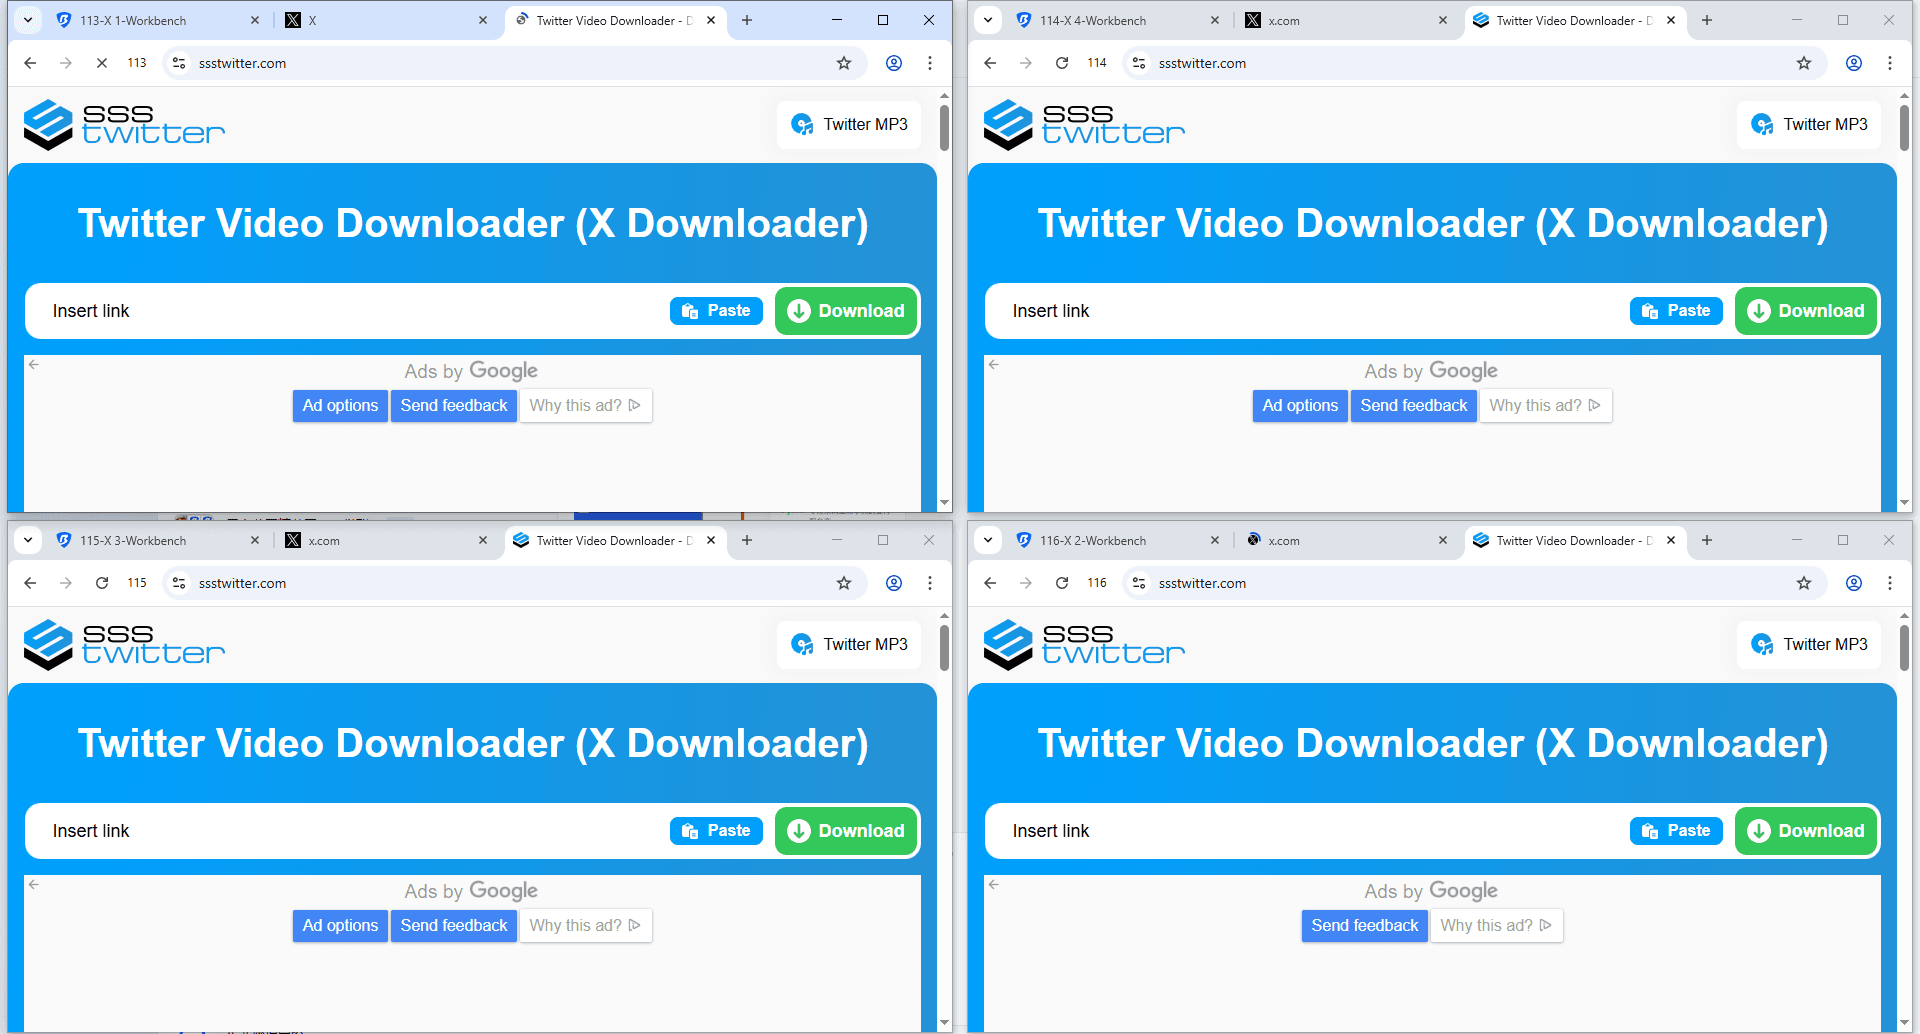Image resolution: width=1920 pixels, height=1034 pixels.
Task: Open a new tab with the plus icon in window 114
Action: (1706, 20)
